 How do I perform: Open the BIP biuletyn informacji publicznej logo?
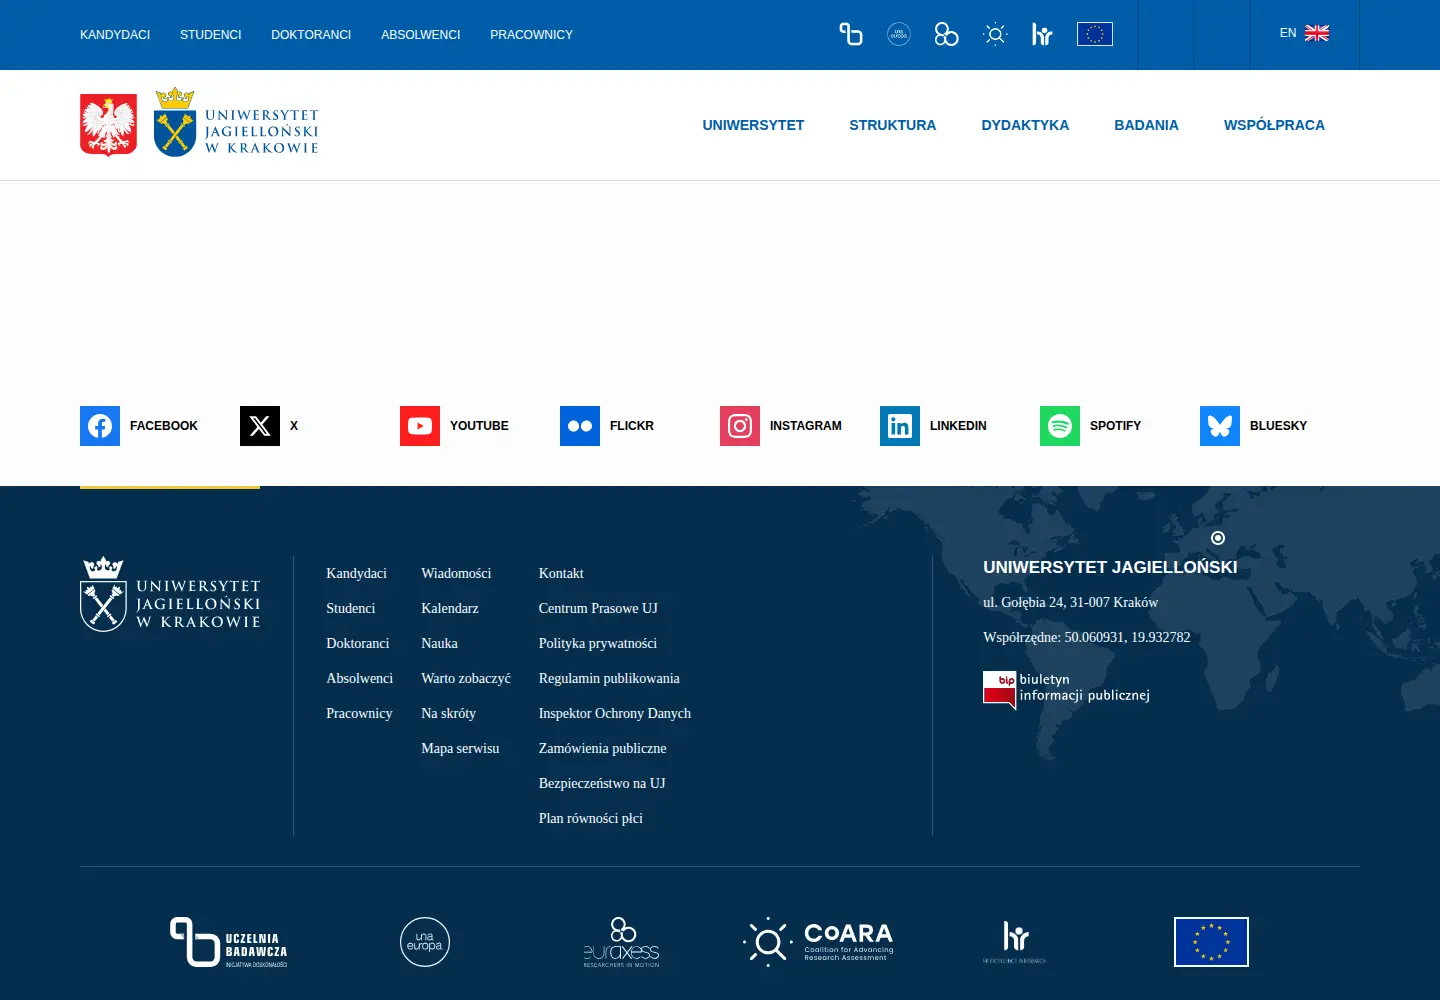(x=1066, y=690)
